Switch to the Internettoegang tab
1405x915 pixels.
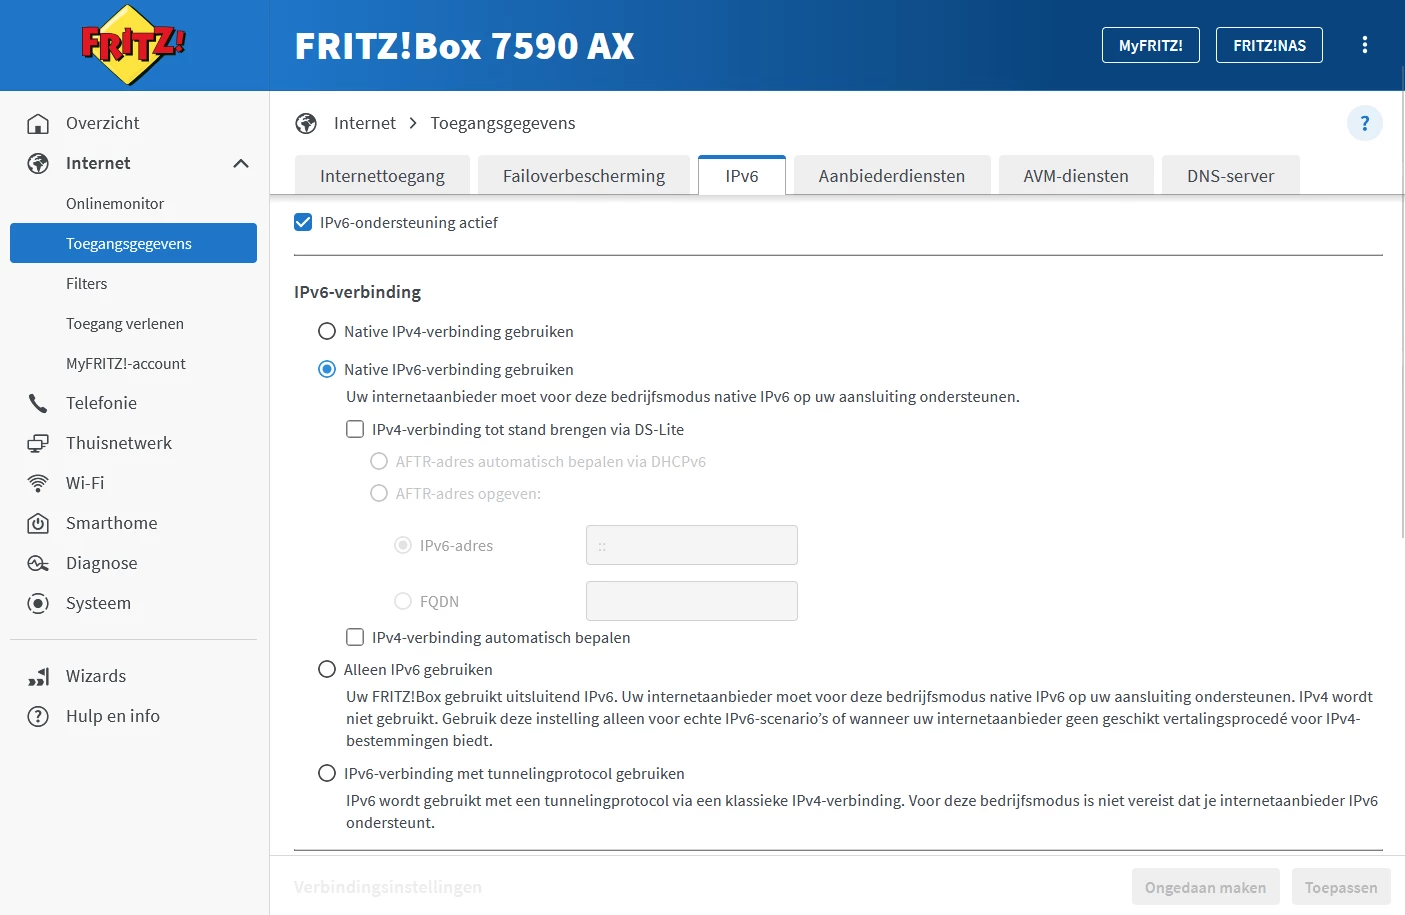pos(382,175)
